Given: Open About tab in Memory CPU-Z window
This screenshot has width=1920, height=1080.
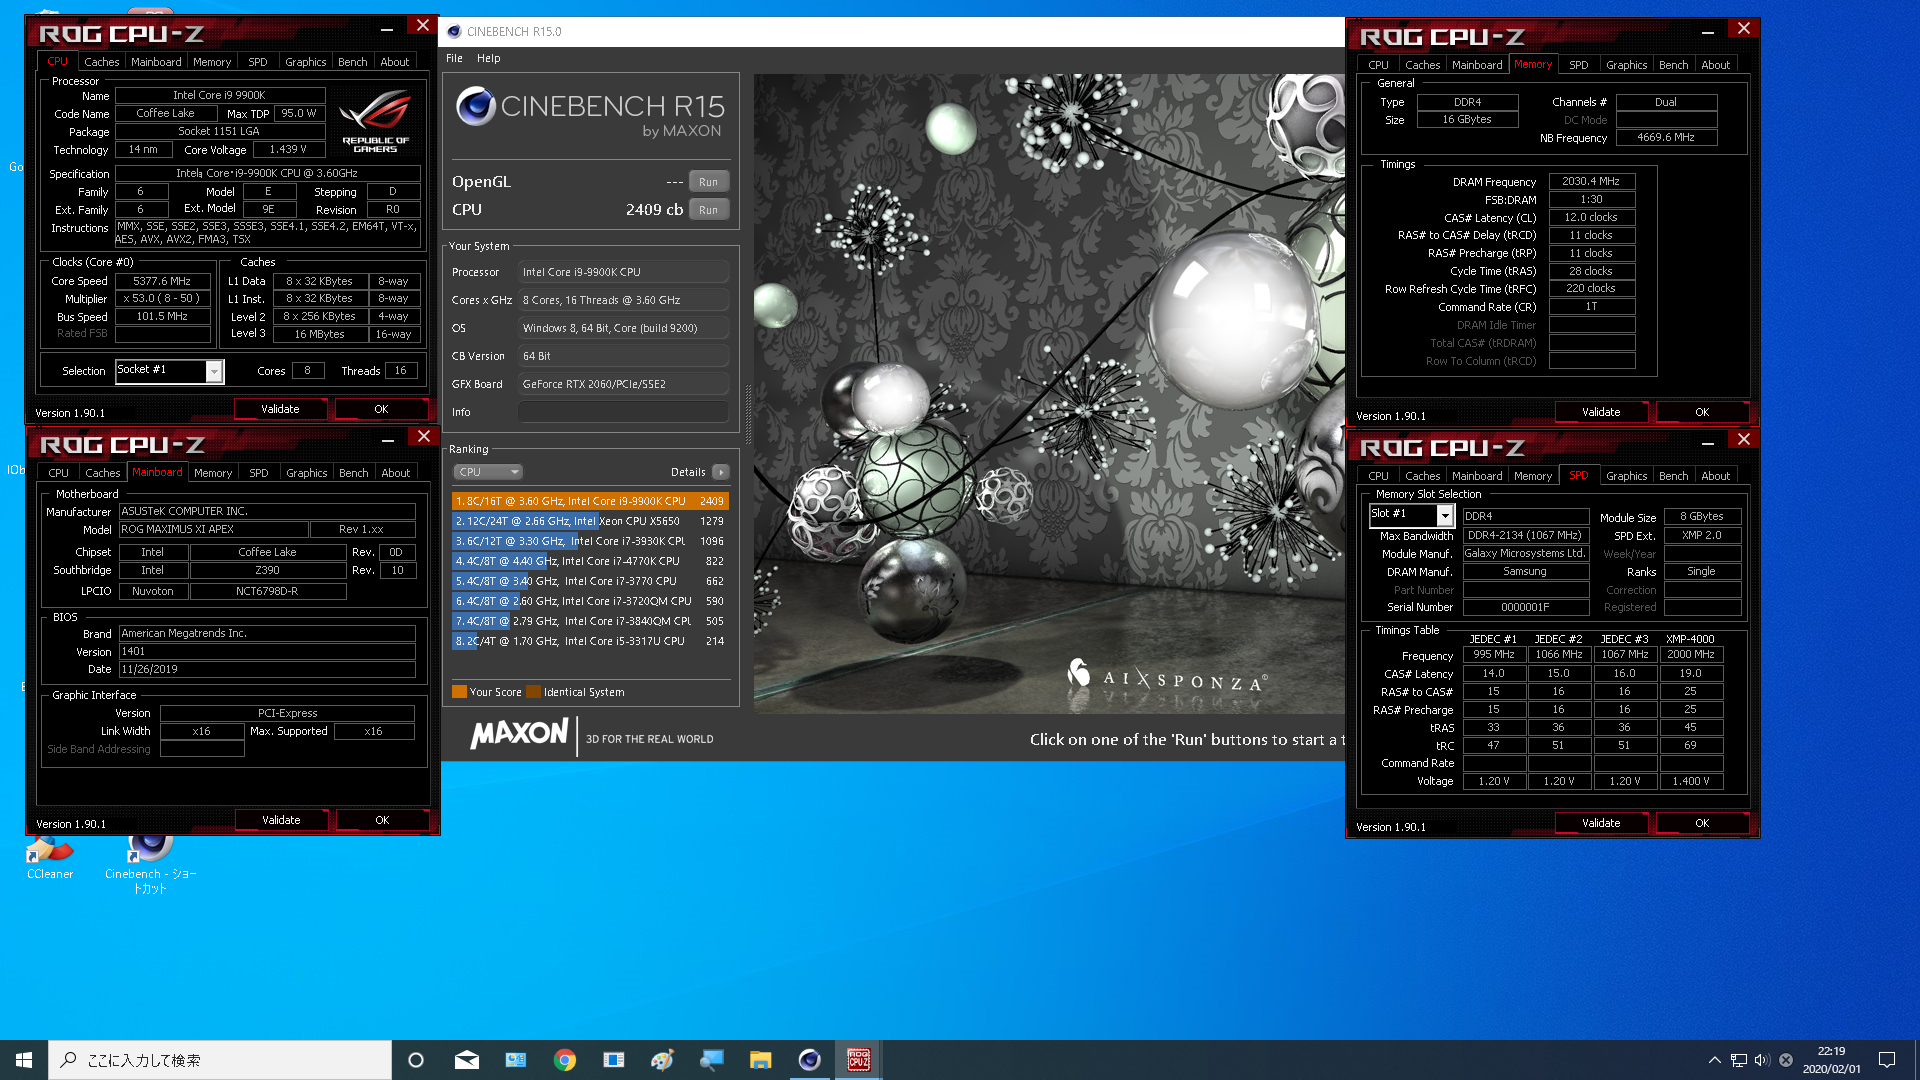Looking at the screenshot, I should click(x=1716, y=65).
